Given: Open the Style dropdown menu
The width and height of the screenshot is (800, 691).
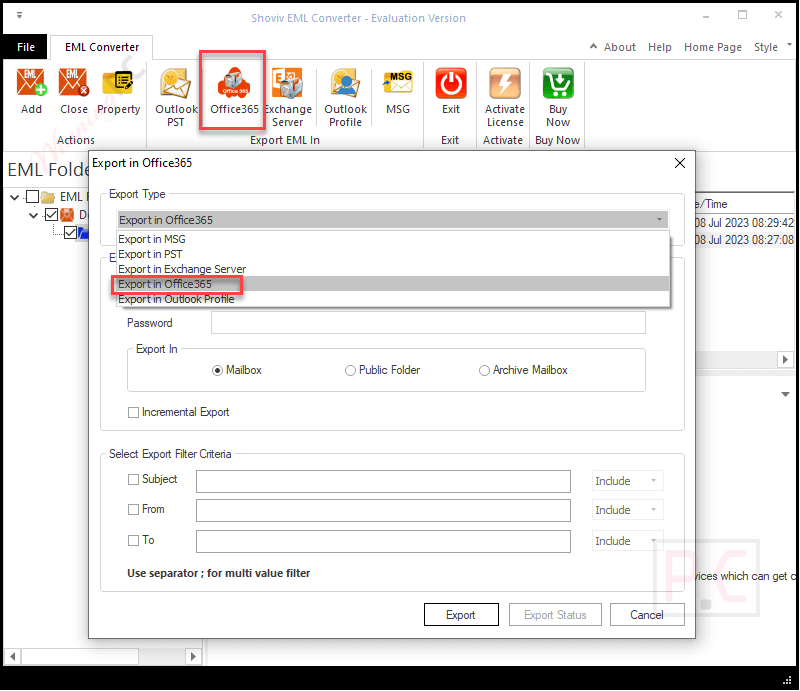Looking at the screenshot, I should pos(772,46).
